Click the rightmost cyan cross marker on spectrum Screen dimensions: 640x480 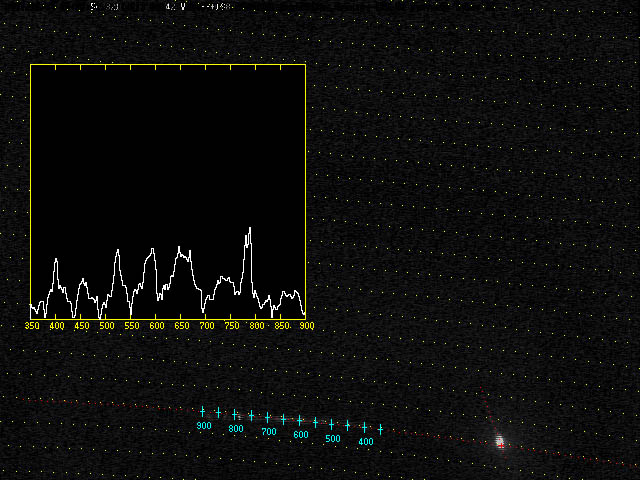pyautogui.click(x=380, y=429)
